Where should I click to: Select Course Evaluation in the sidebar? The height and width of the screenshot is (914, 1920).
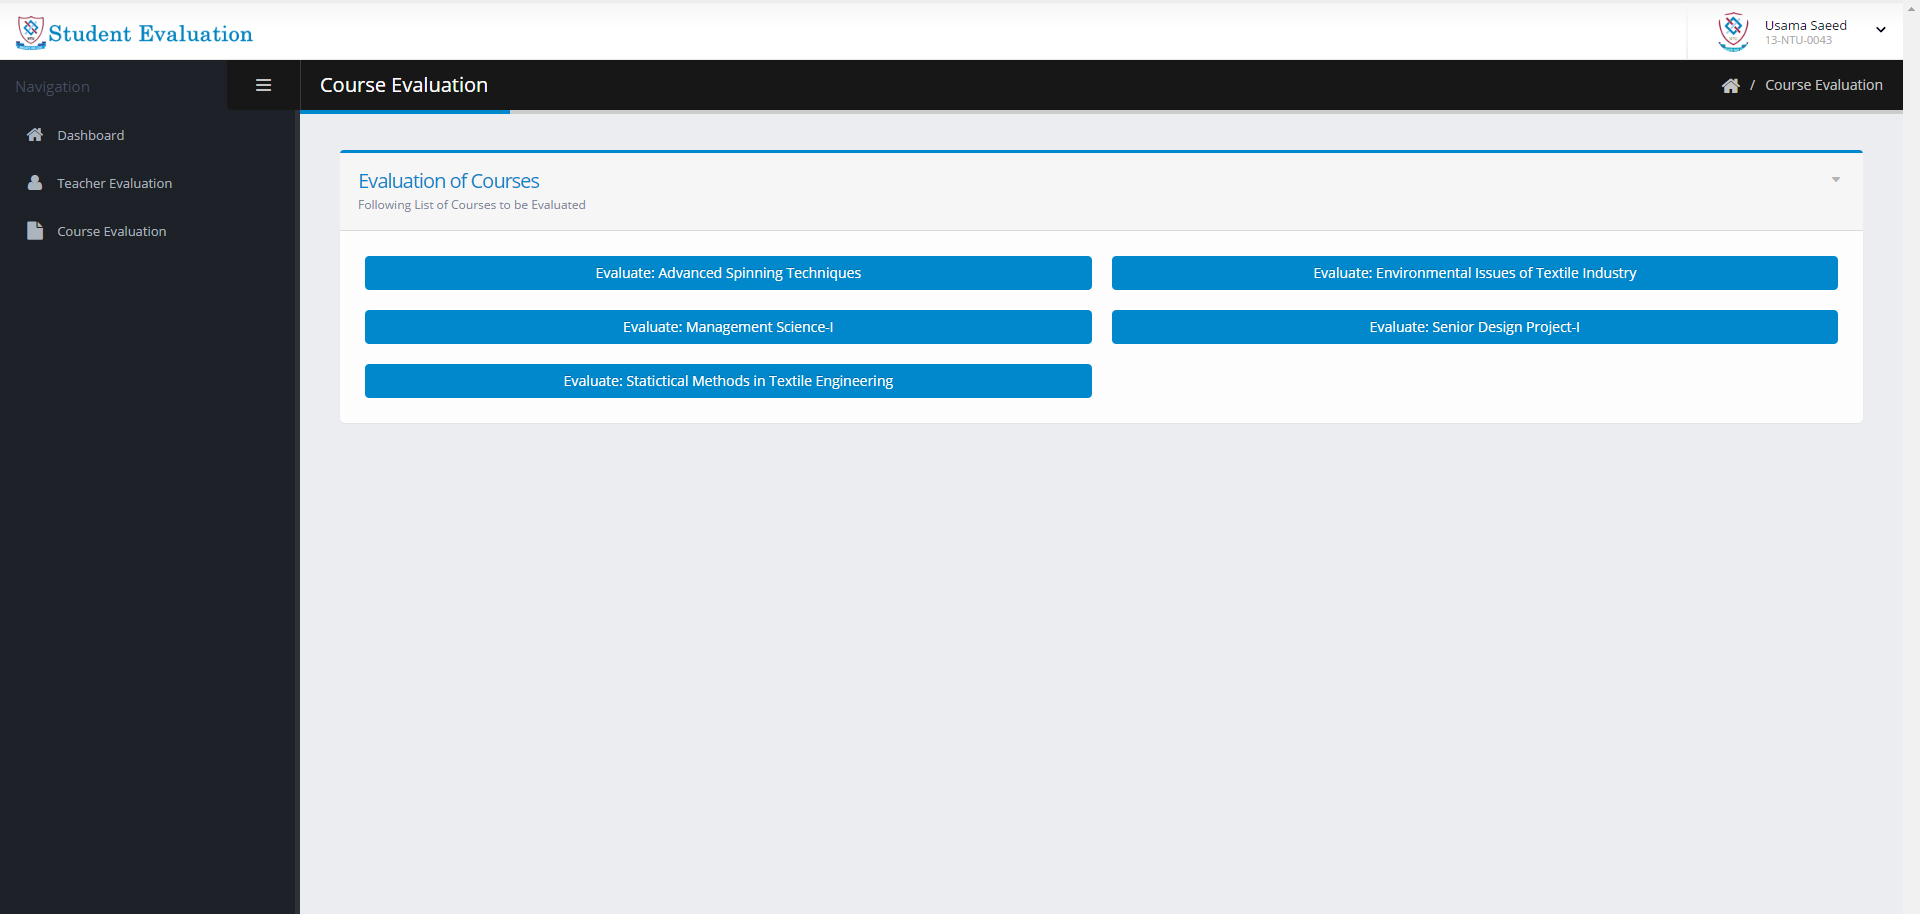click(111, 231)
